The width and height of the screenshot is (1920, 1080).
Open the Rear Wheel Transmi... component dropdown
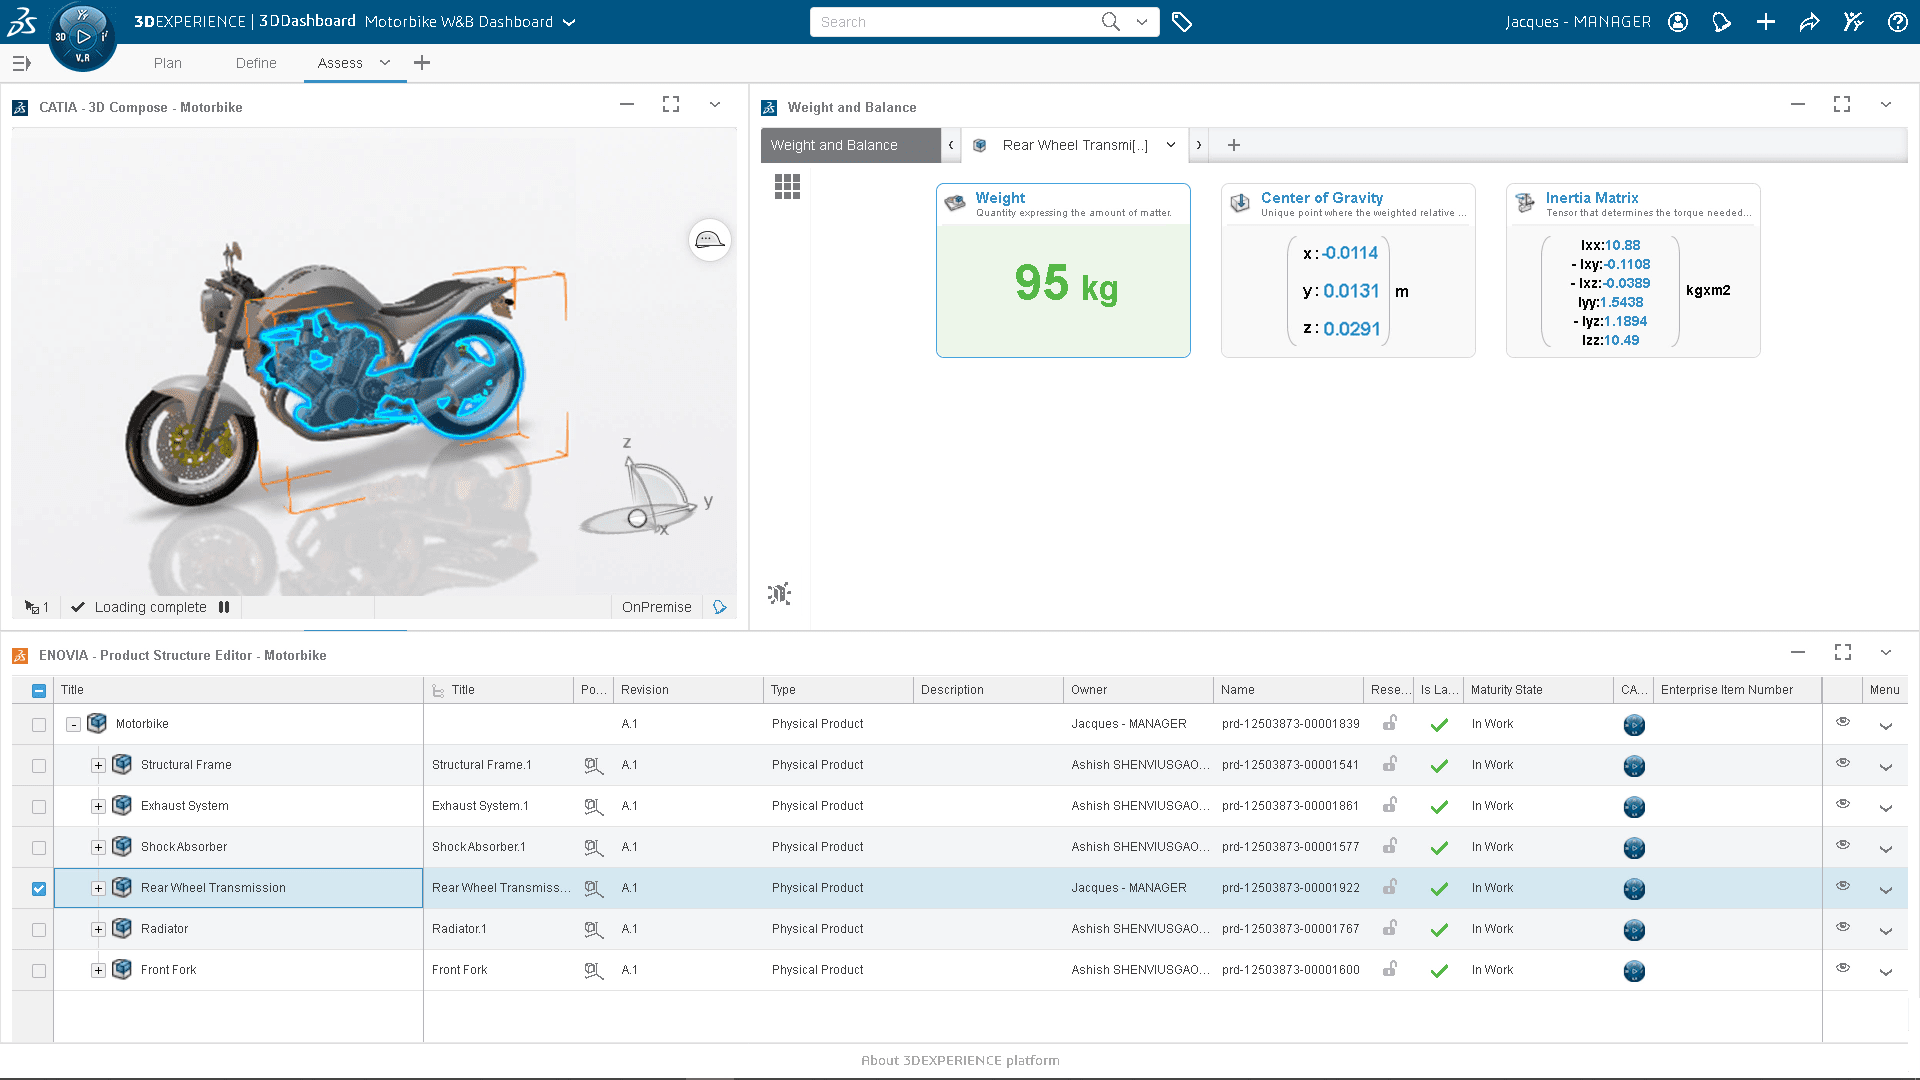tap(1168, 145)
